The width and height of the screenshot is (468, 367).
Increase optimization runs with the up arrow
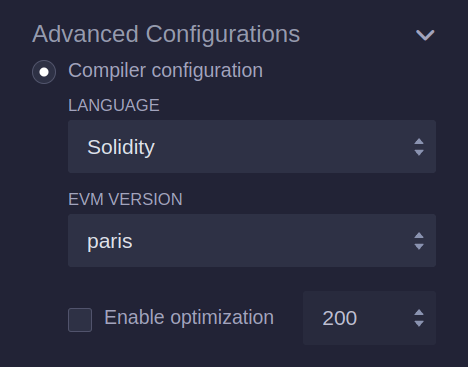pos(419,312)
